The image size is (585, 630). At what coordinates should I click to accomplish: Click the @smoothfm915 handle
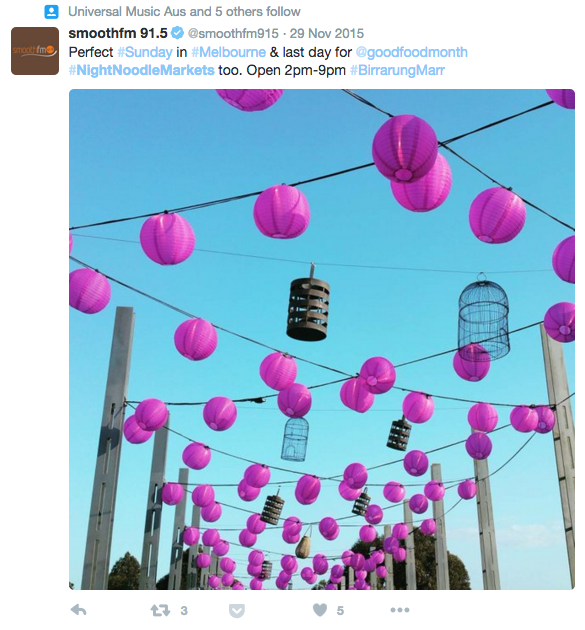point(233,33)
